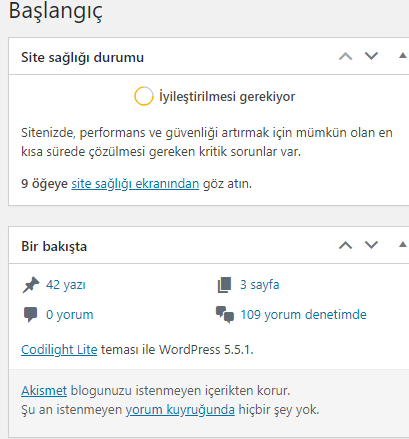Click the double comment icon for moderated comments

tap(225, 315)
